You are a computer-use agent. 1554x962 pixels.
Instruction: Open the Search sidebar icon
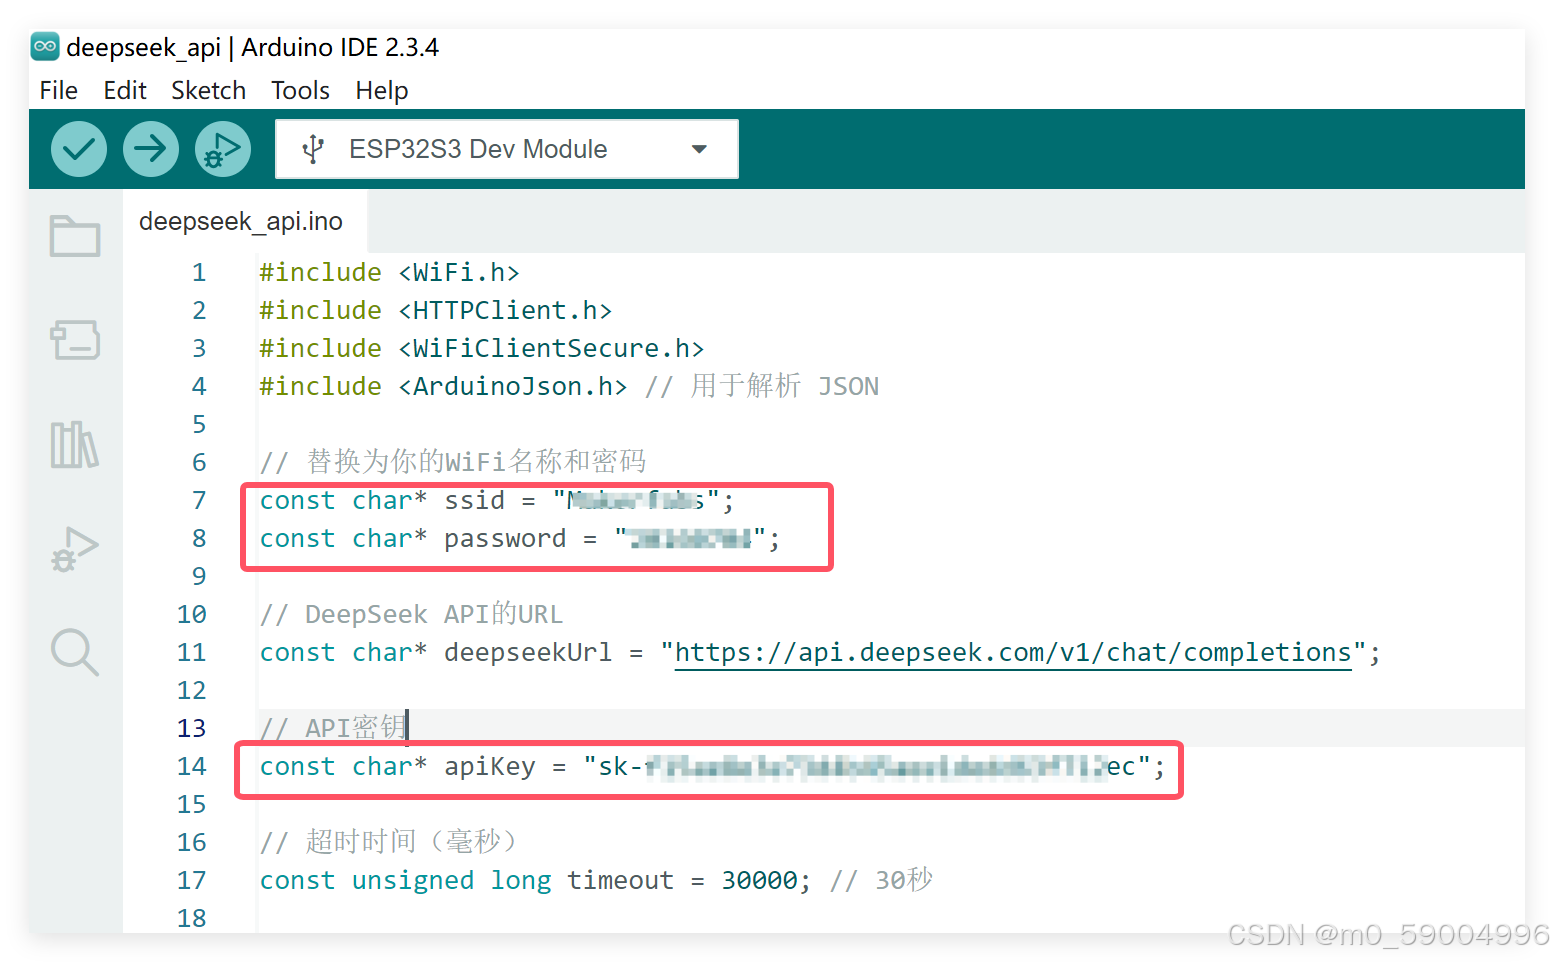point(75,652)
